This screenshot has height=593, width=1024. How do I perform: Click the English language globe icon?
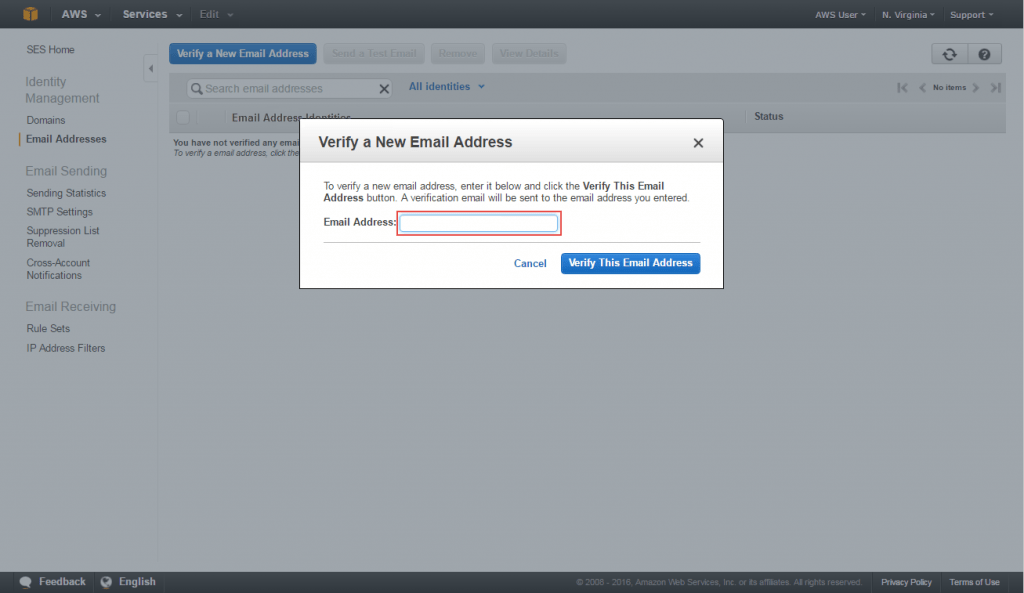(107, 582)
